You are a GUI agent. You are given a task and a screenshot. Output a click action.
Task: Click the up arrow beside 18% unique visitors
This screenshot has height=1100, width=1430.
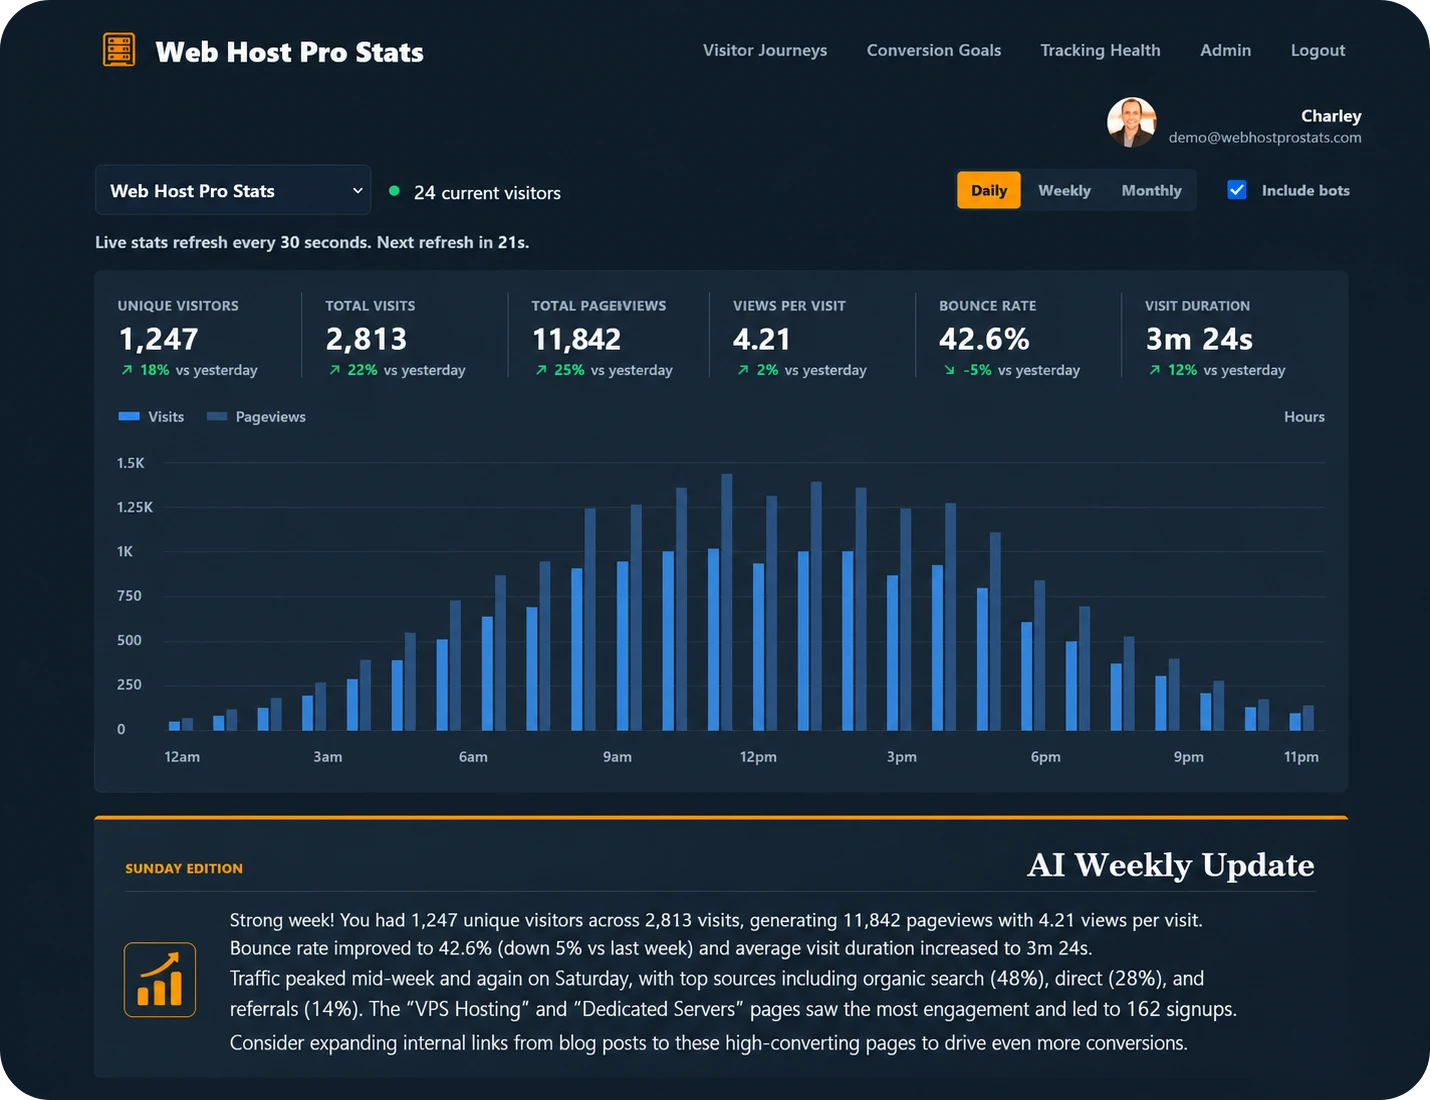127,370
